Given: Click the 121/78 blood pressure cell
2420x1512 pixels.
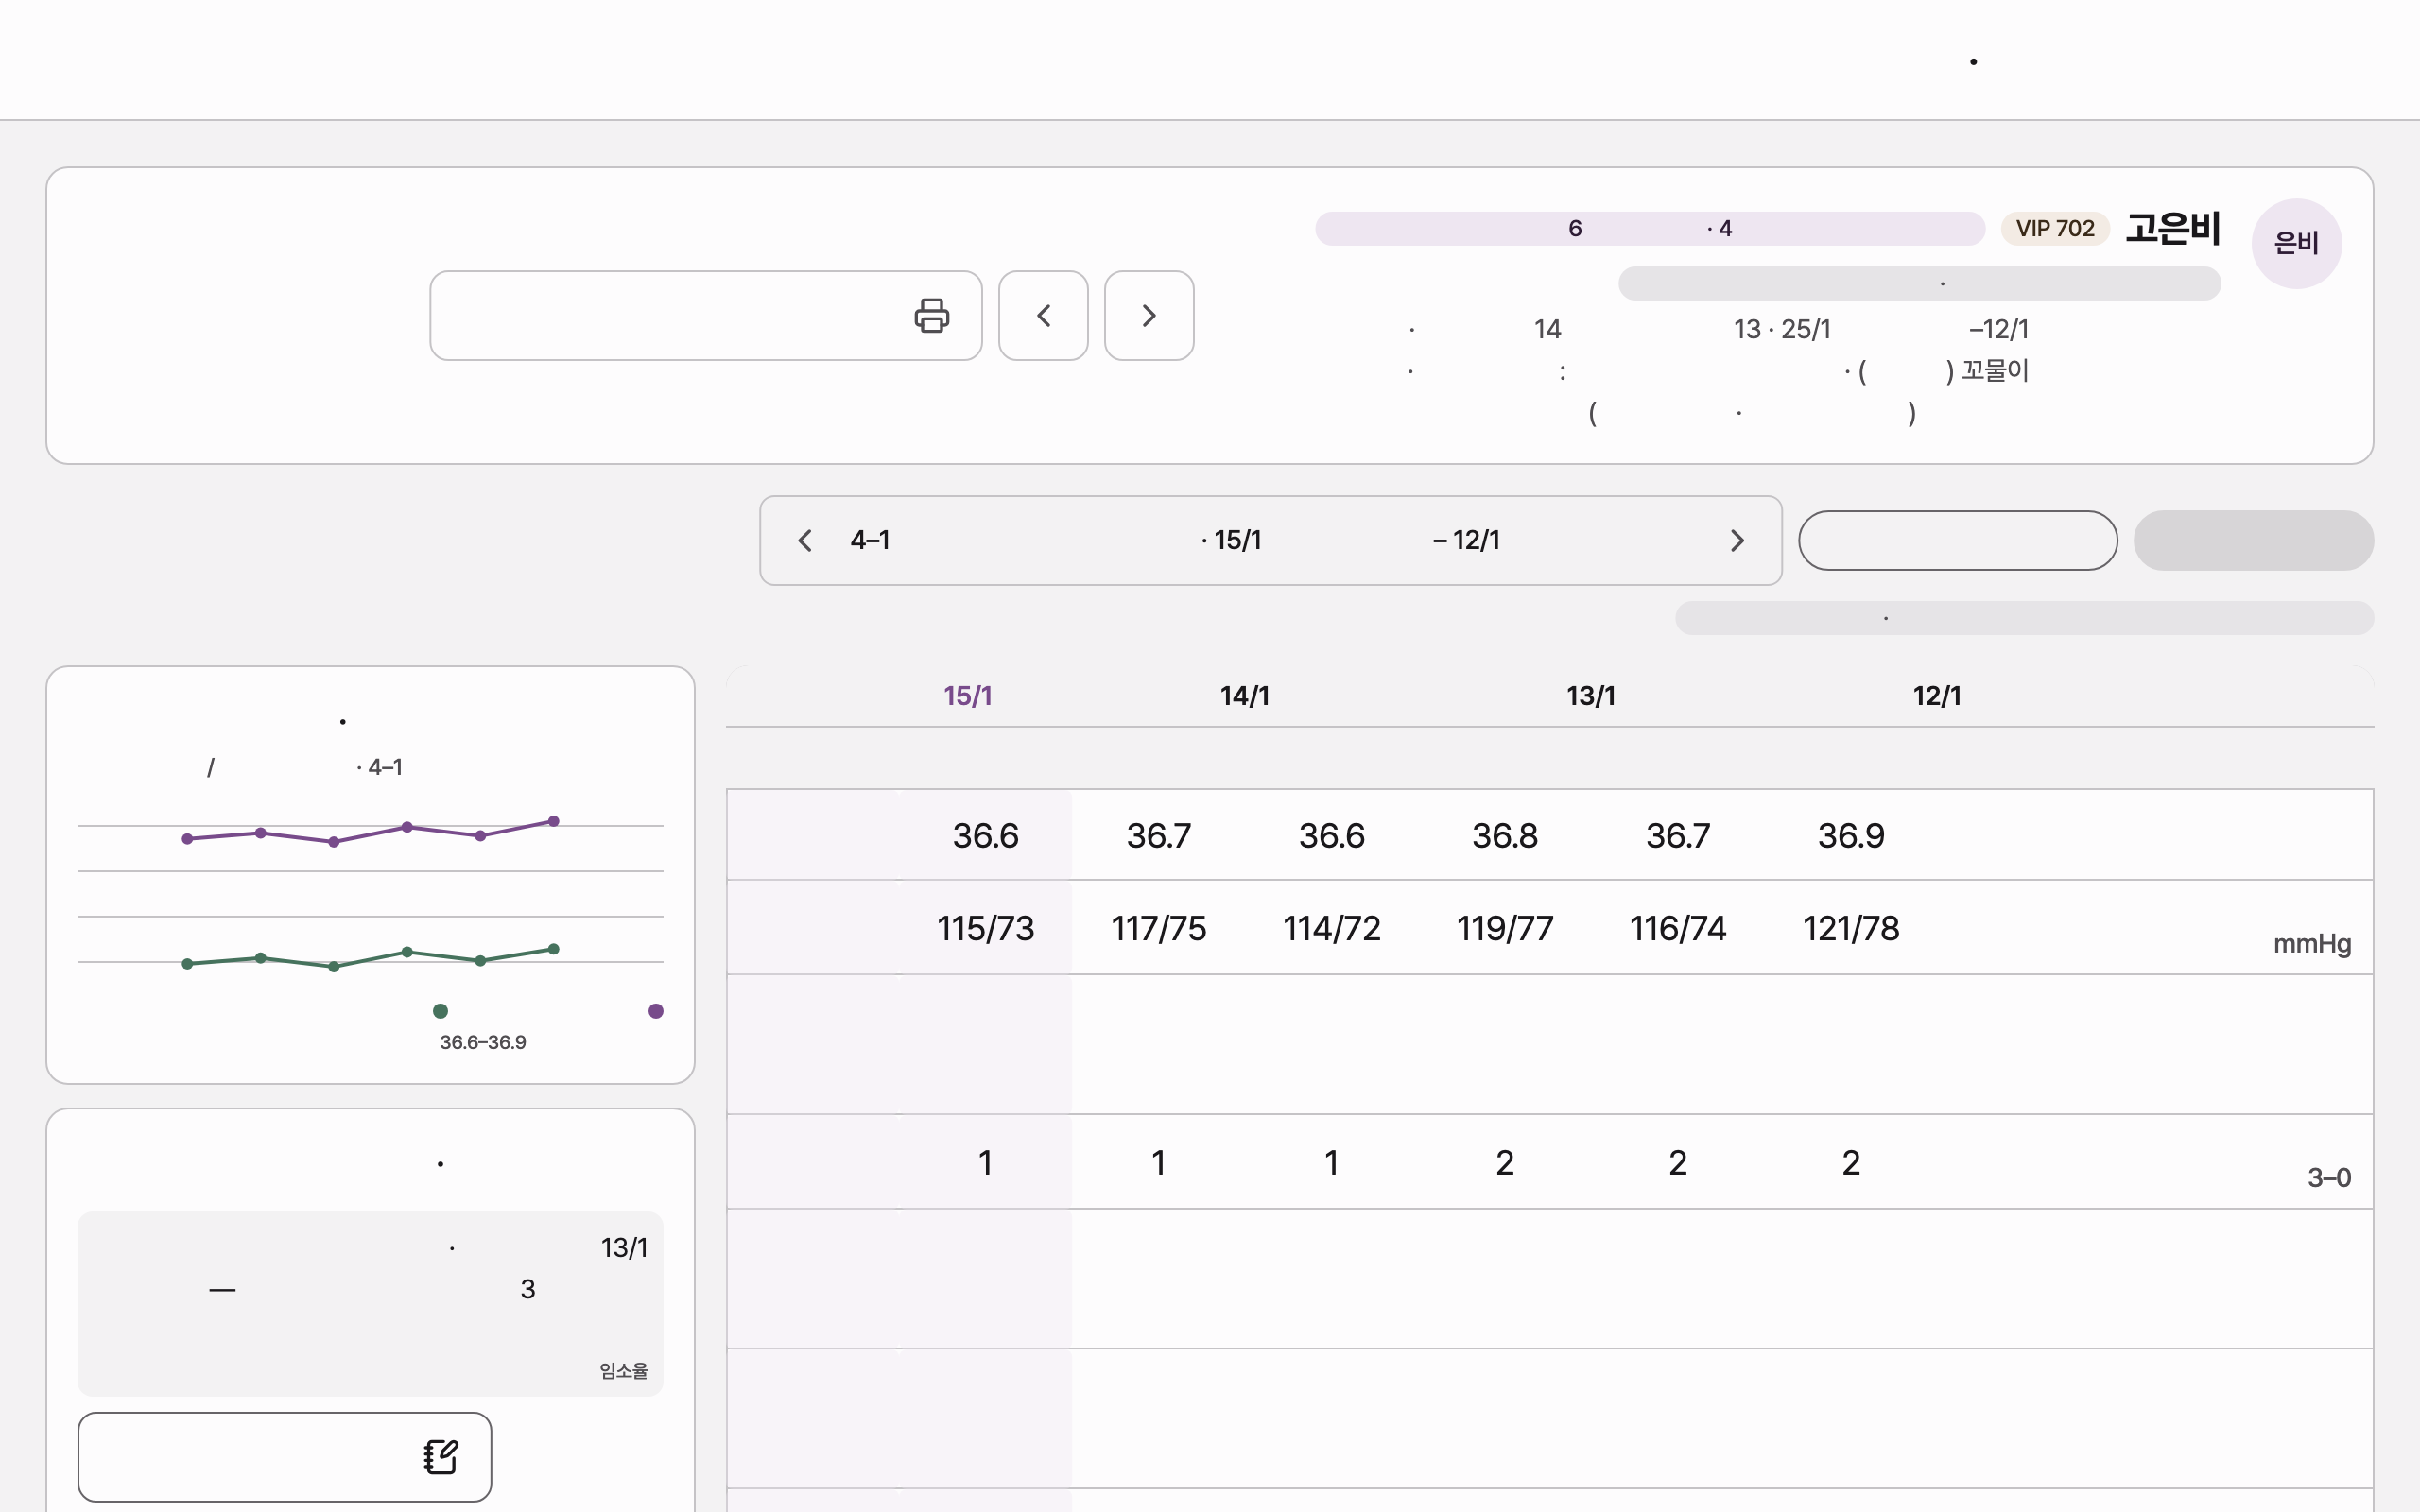Looking at the screenshot, I should (1851, 928).
